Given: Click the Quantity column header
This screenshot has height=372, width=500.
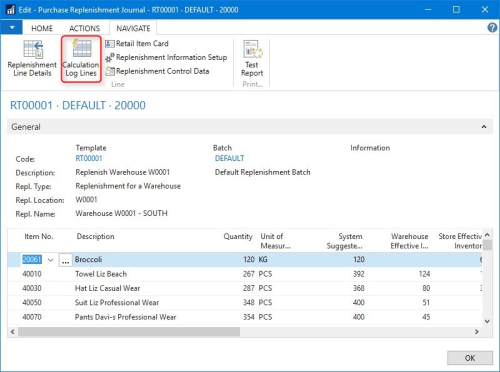Looking at the screenshot, I should point(238,236).
